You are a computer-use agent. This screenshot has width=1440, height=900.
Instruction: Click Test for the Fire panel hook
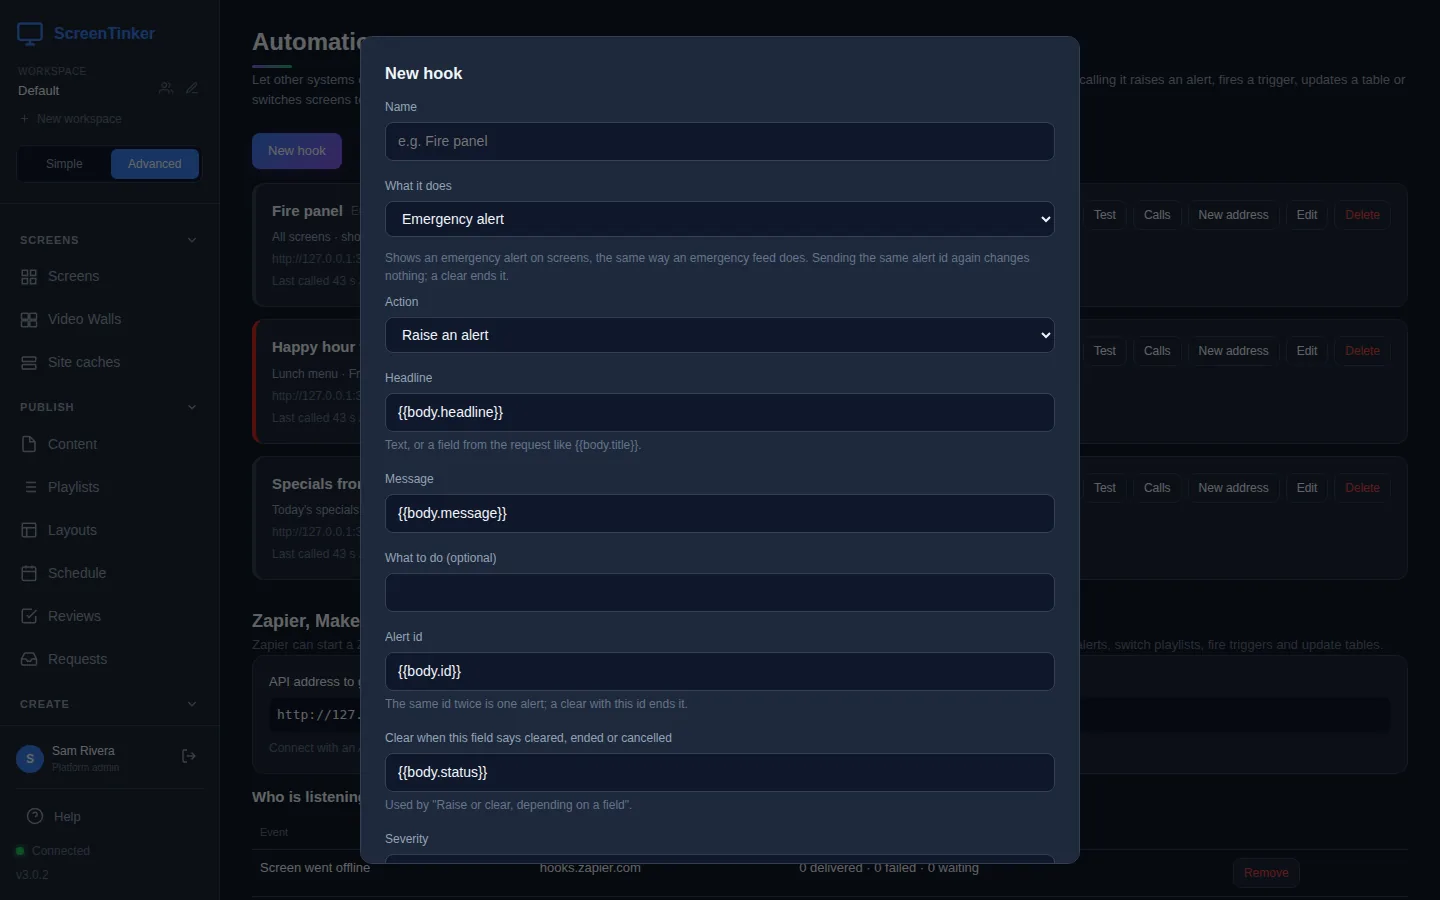tap(1104, 215)
